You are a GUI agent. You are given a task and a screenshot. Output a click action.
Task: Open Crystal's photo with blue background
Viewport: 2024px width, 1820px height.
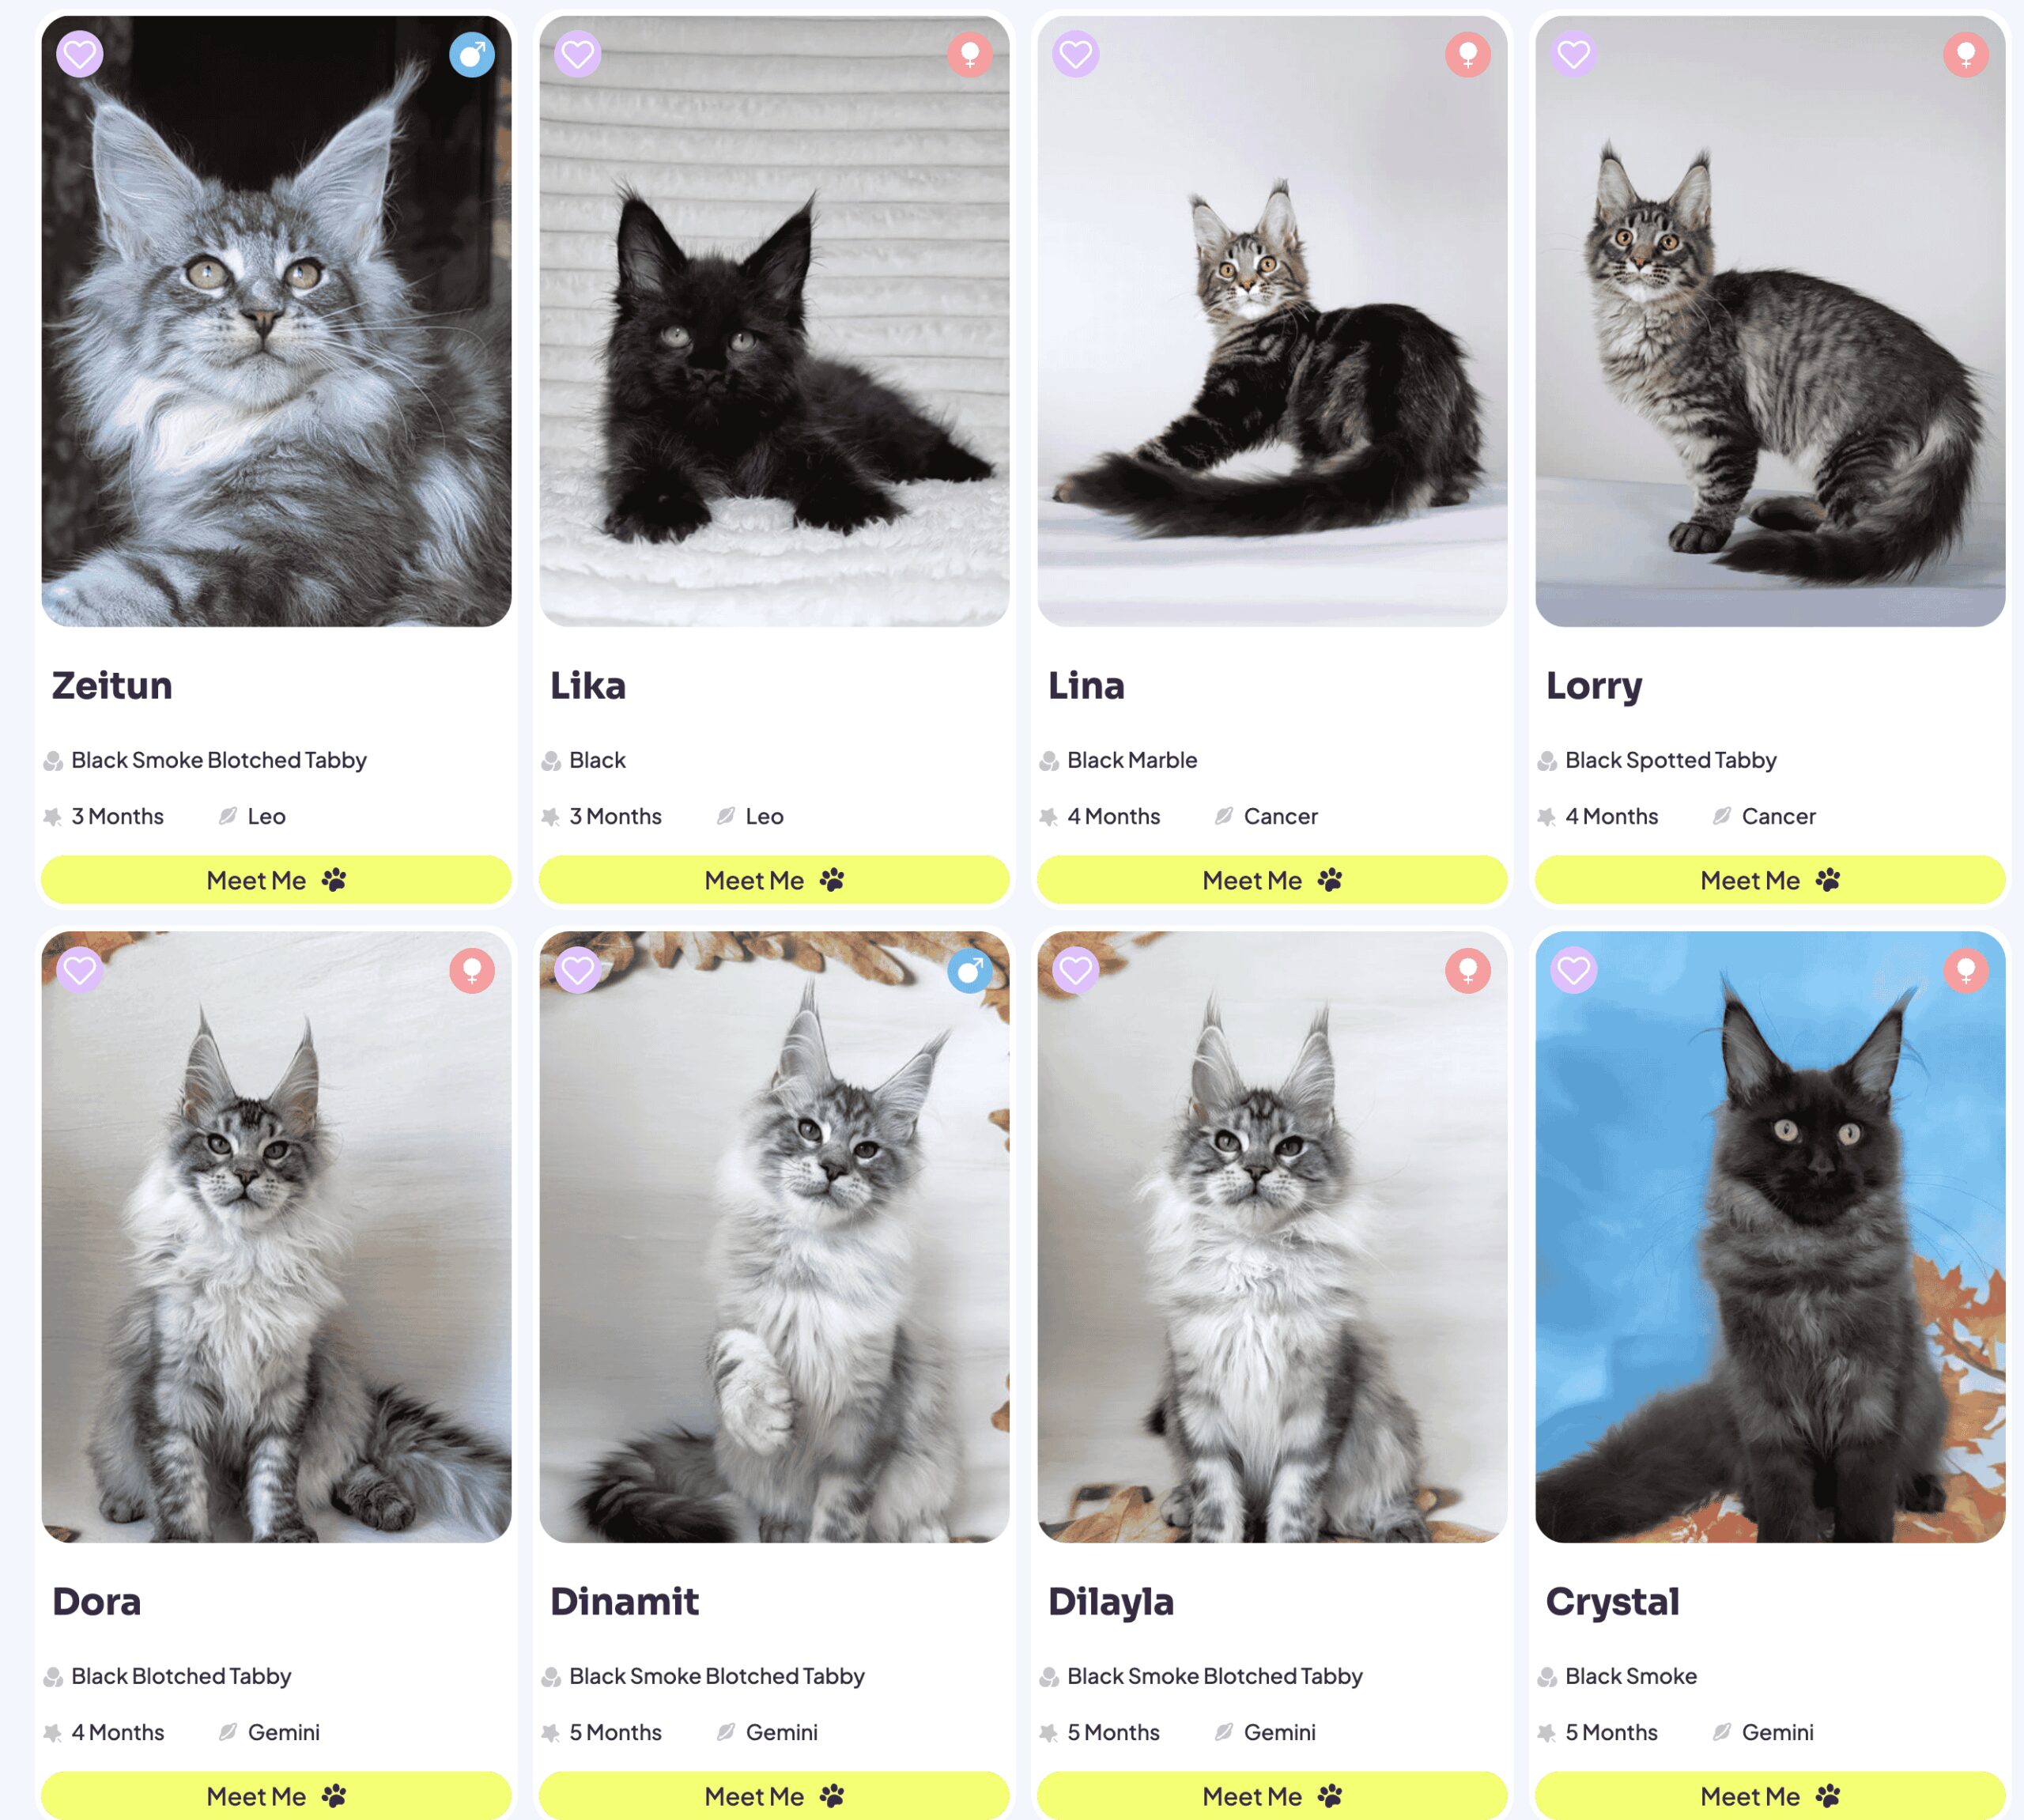(1770, 1237)
